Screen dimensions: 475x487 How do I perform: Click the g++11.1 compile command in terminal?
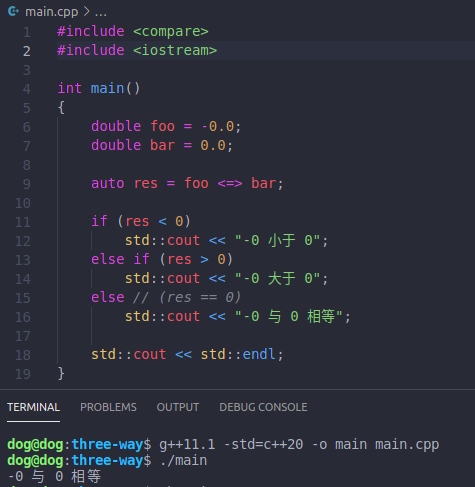(x=299, y=445)
